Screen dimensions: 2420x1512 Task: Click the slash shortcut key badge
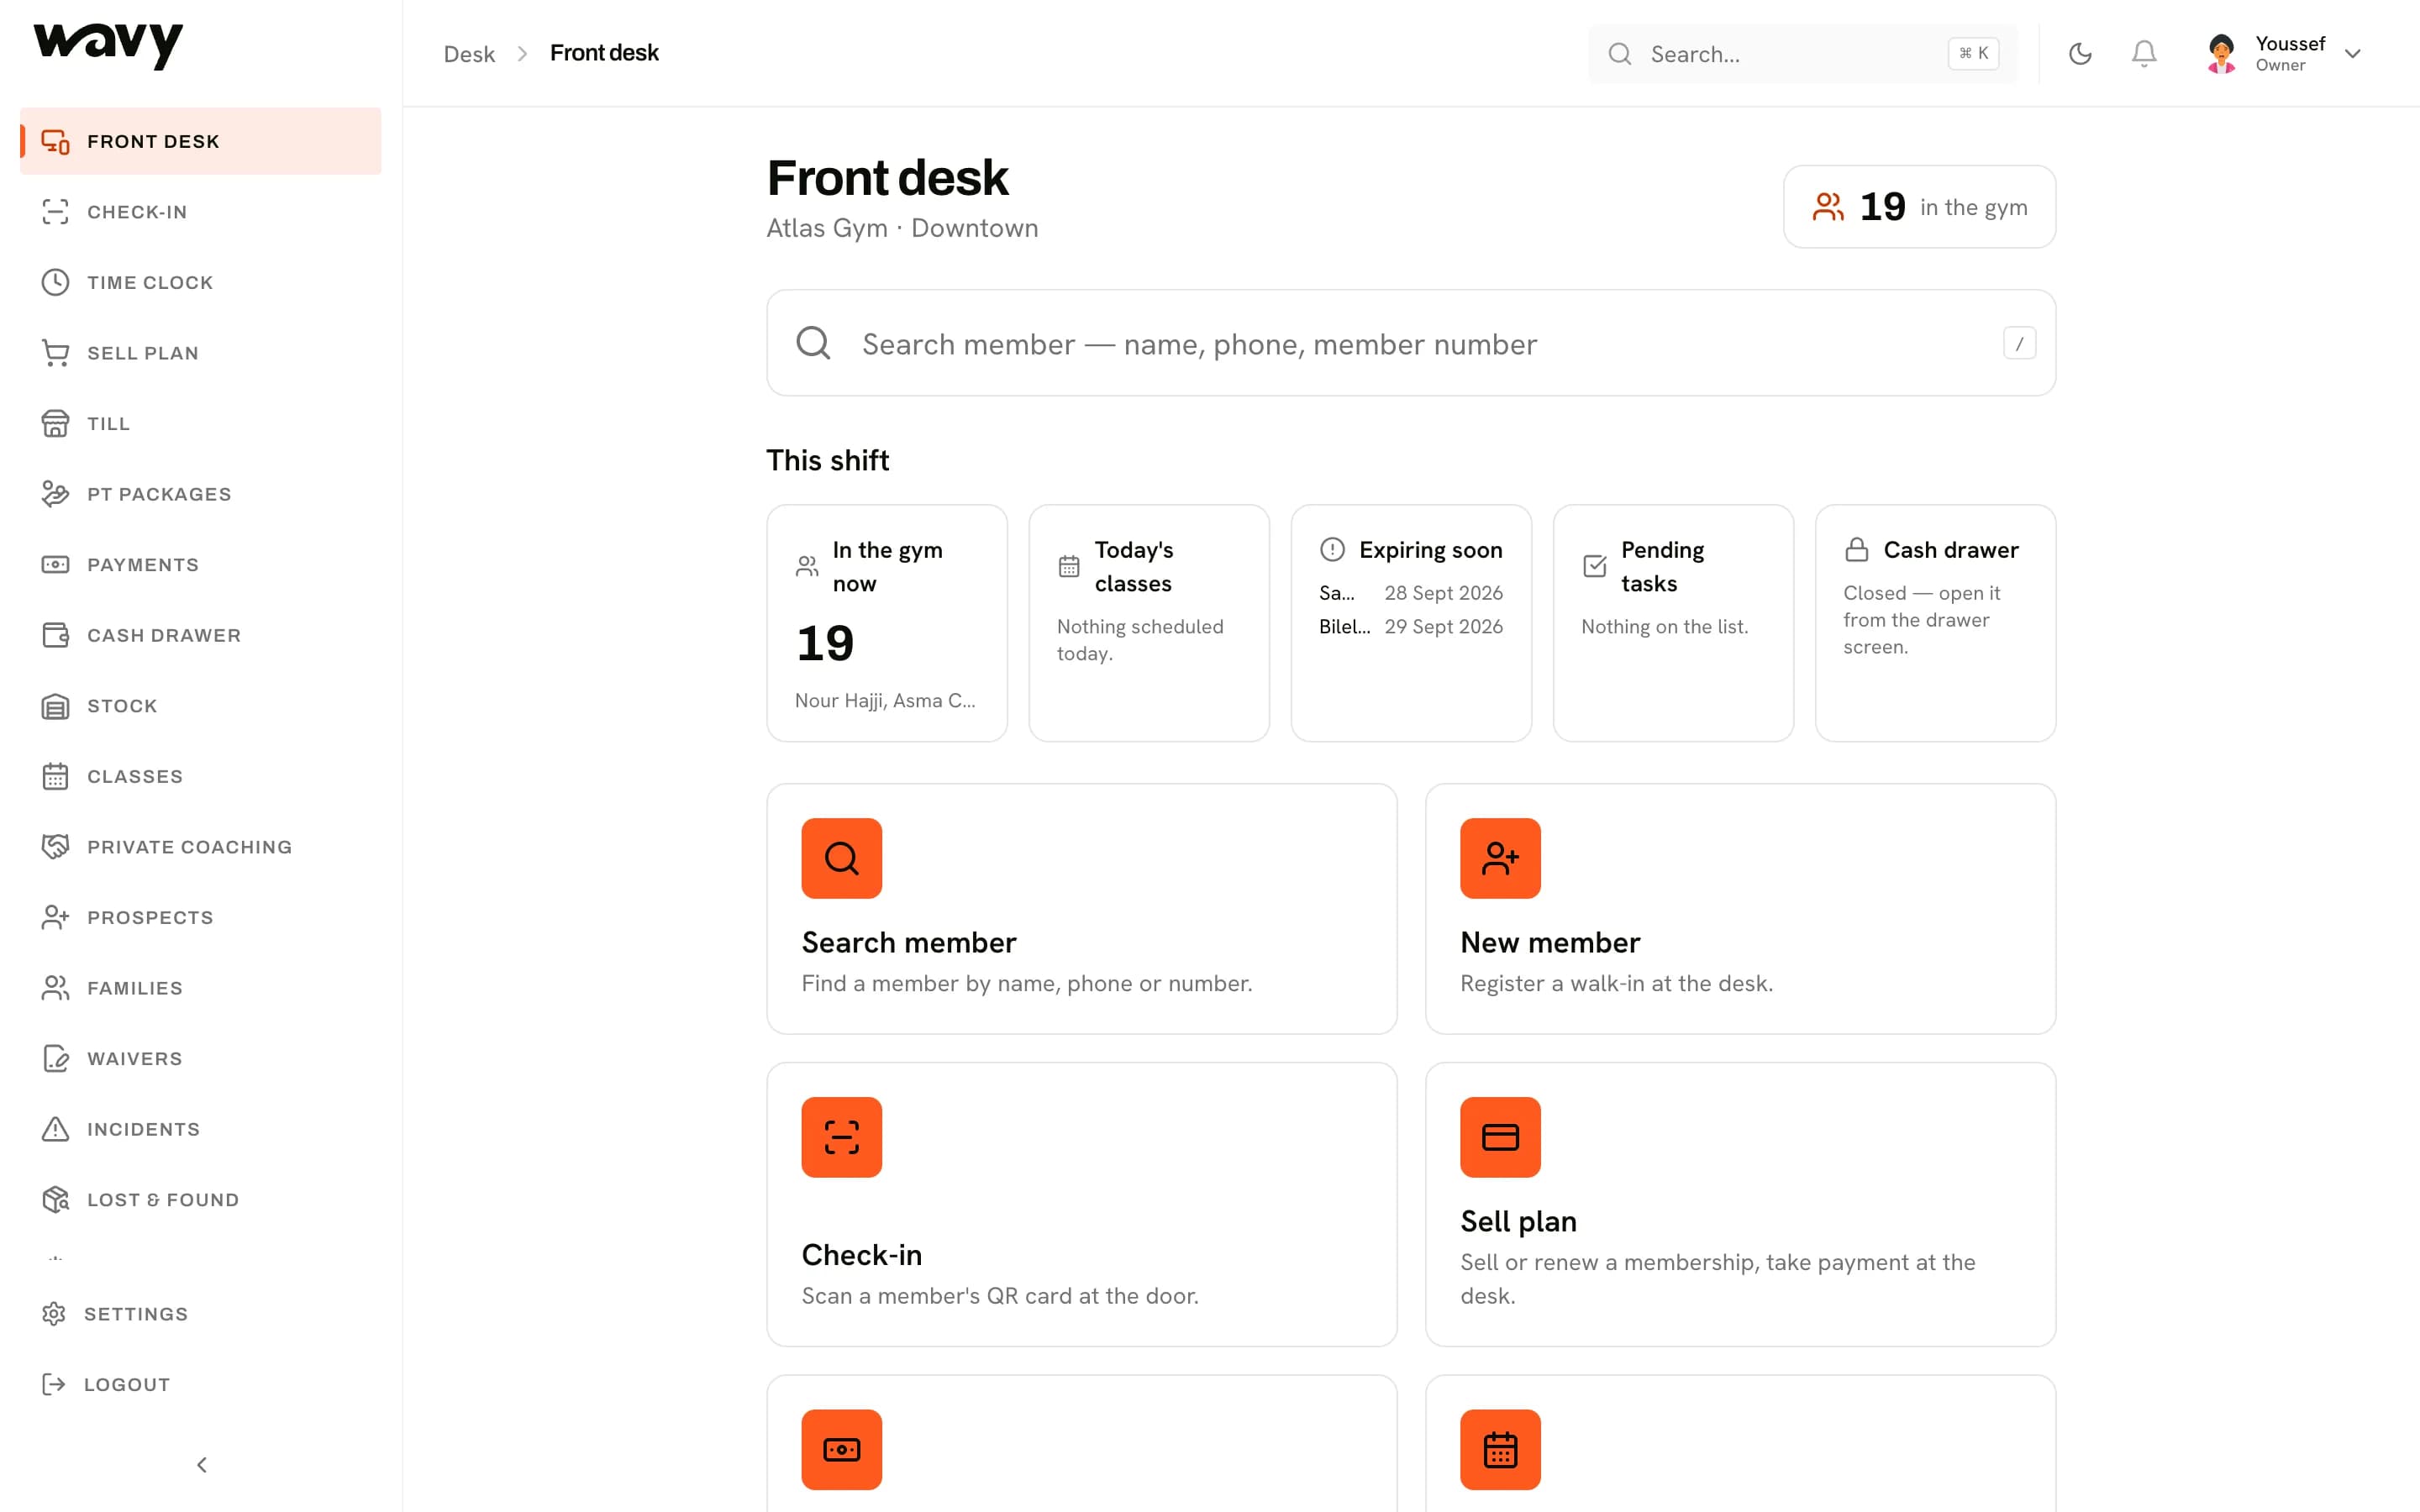click(x=2019, y=343)
